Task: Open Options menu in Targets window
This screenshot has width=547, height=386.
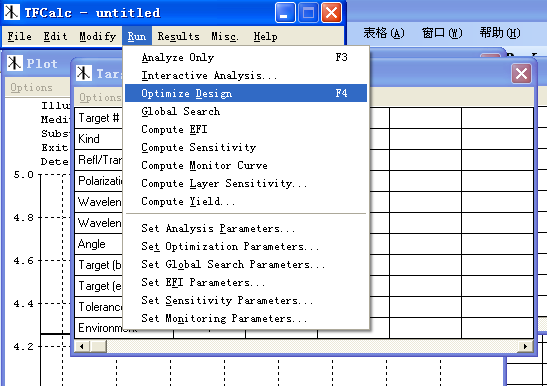Action: (x=100, y=97)
